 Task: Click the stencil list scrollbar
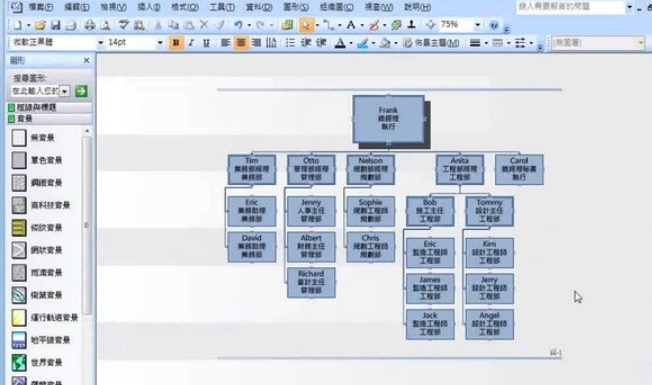pyautogui.click(x=86, y=225)
